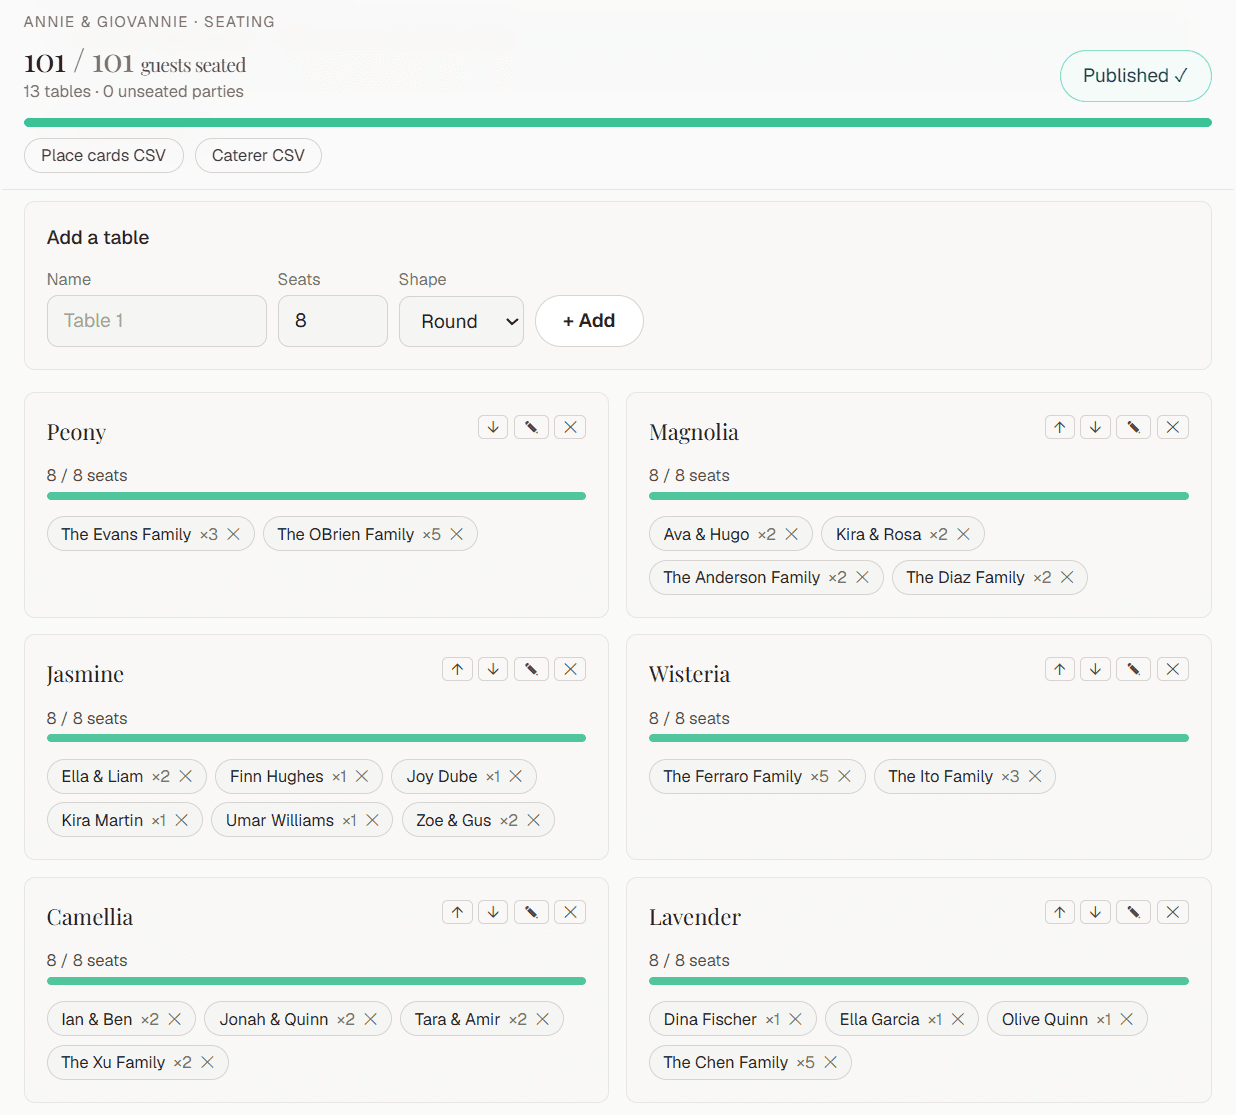Remove The Evans Family from Peony

point(233,534)
